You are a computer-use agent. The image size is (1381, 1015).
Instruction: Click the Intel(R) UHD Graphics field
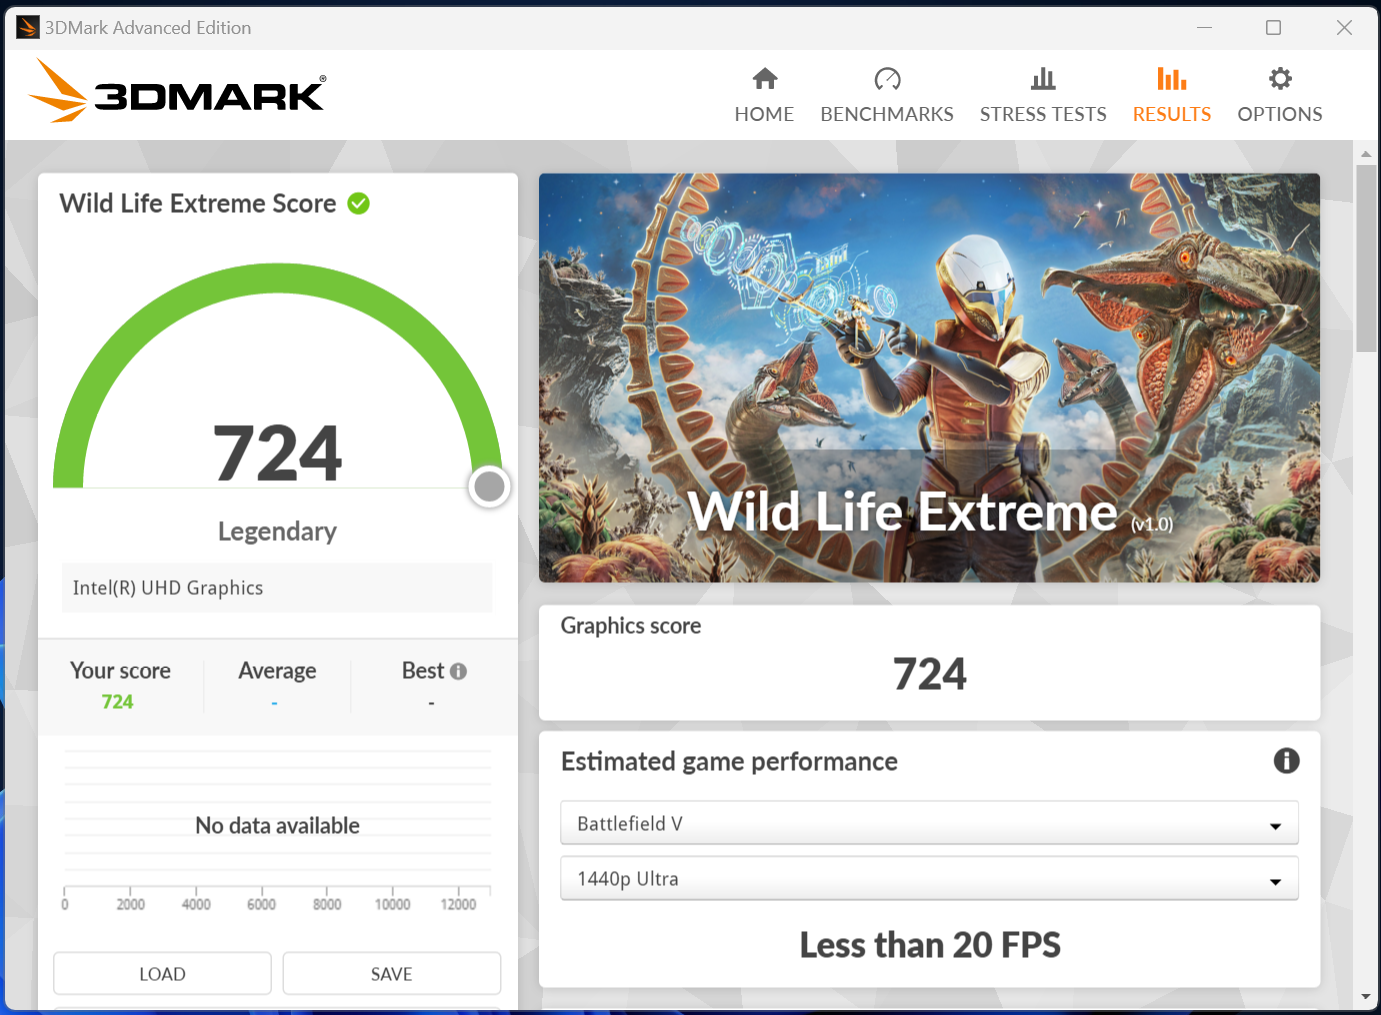click(277, 588)
